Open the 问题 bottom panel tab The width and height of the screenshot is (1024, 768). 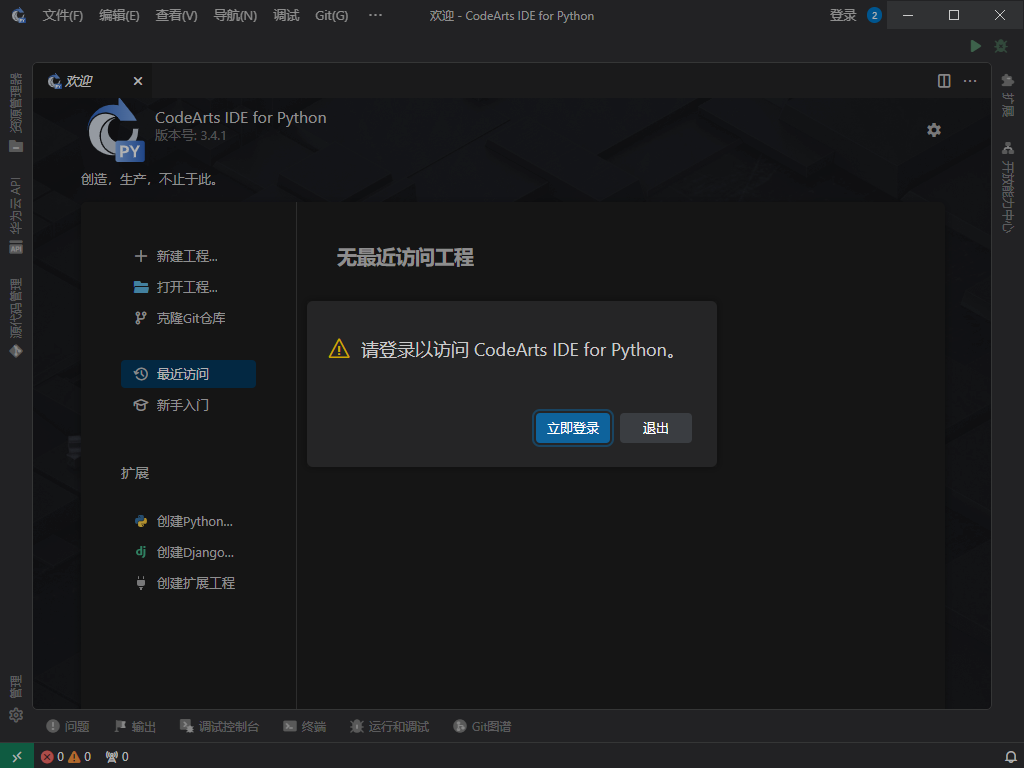click(x=68, y=726)
